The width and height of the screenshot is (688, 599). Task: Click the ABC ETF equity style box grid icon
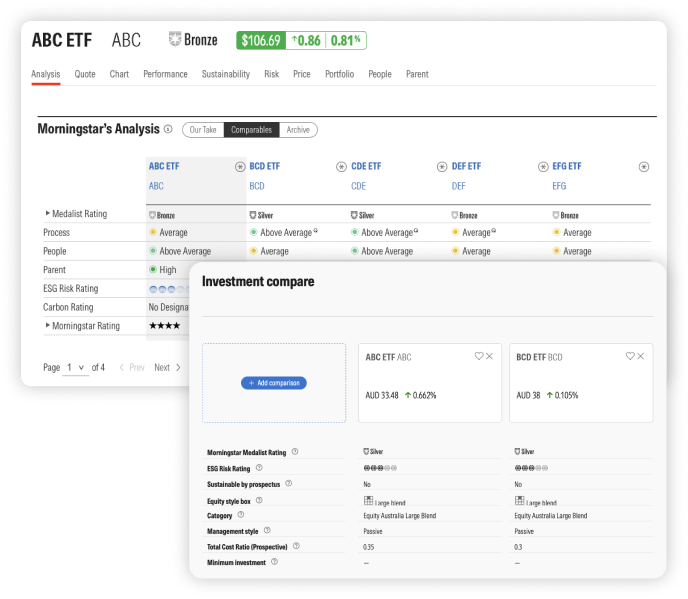369,500
